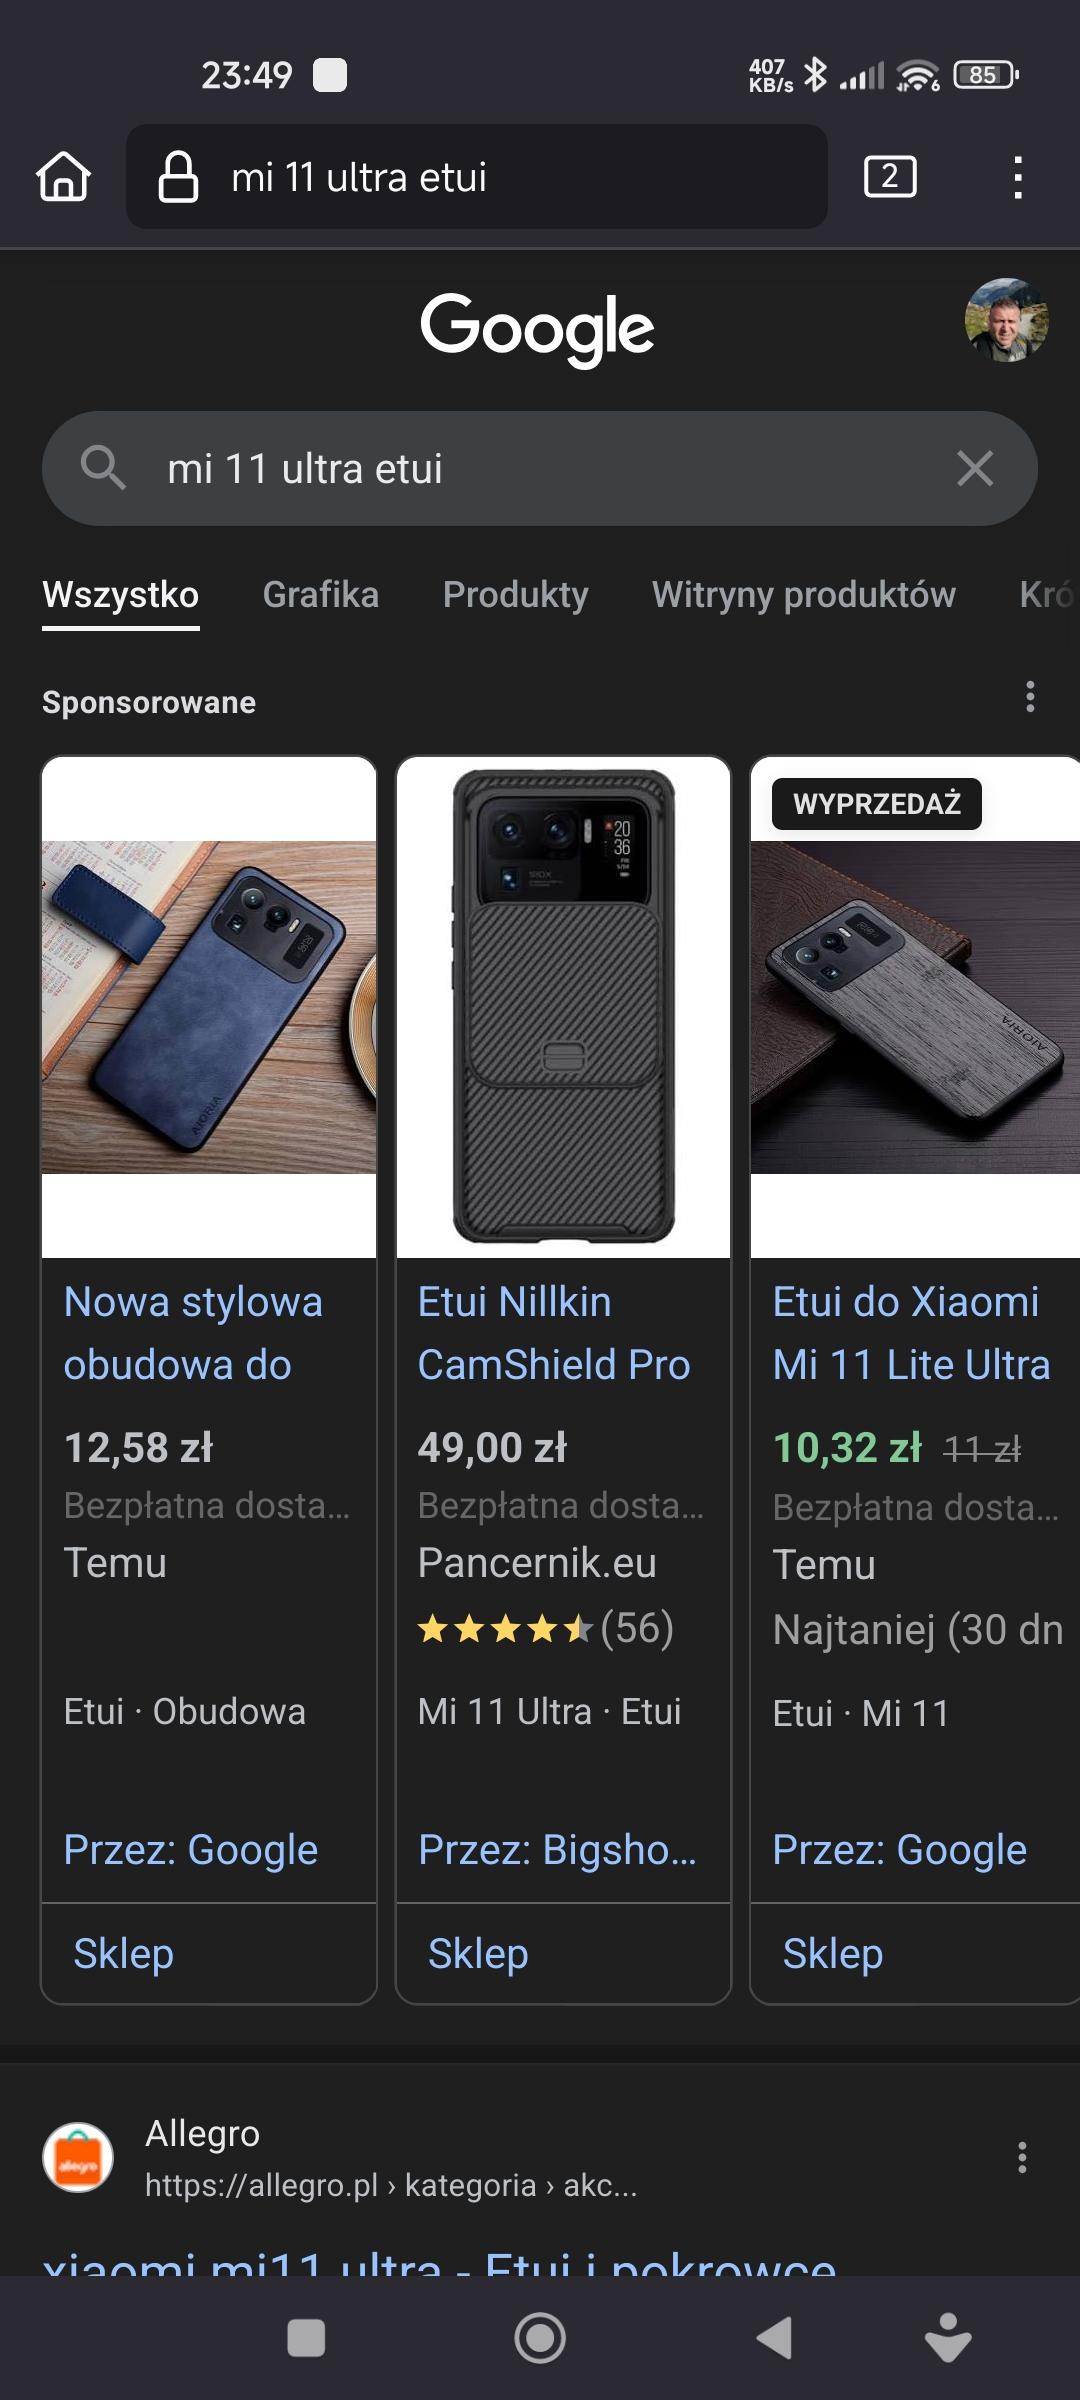Open the Nillkin CamShield Pro case image
The image size is (1080, 2400).
tap(564, 1006)
